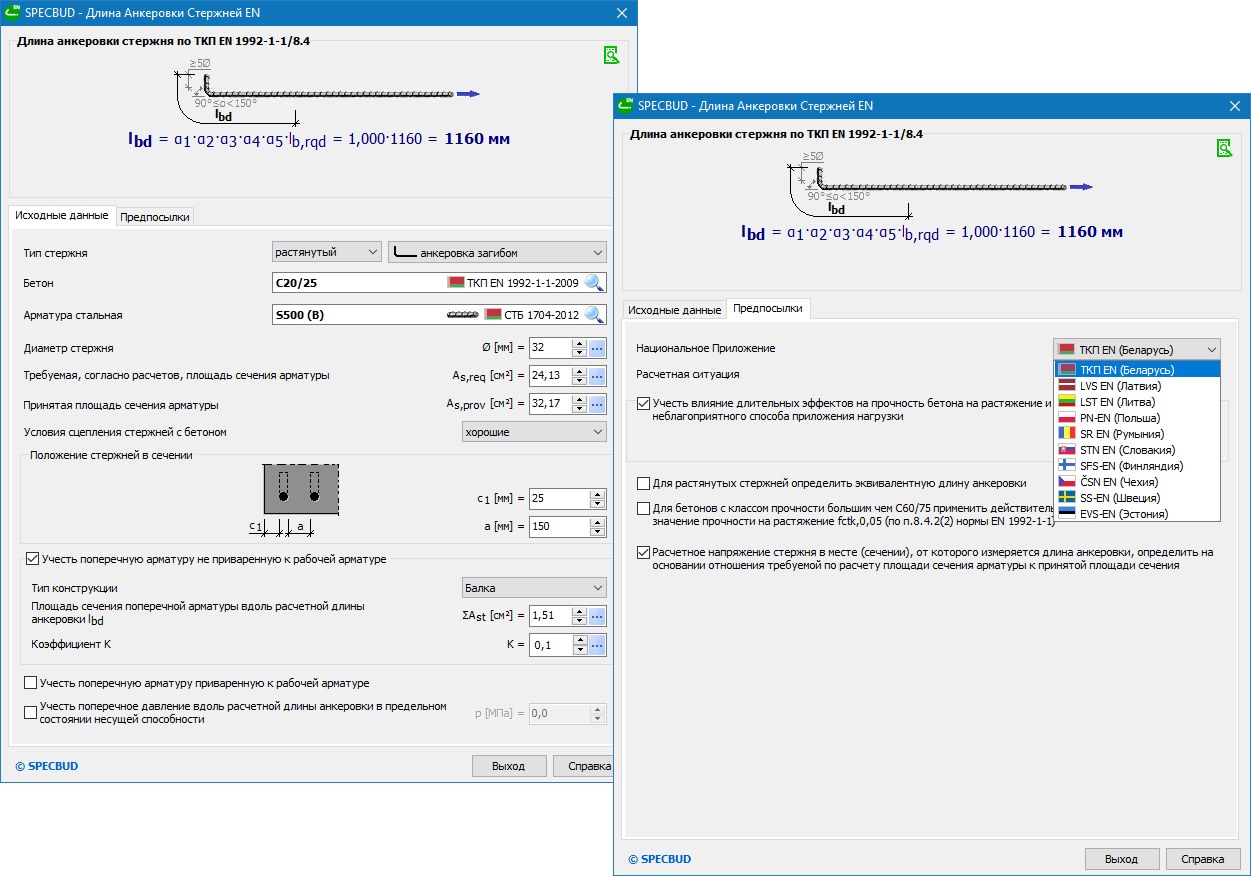The image size is (1251, 876).
Task: Click ellipsis button next to As,req value
Action: [597, 376]
